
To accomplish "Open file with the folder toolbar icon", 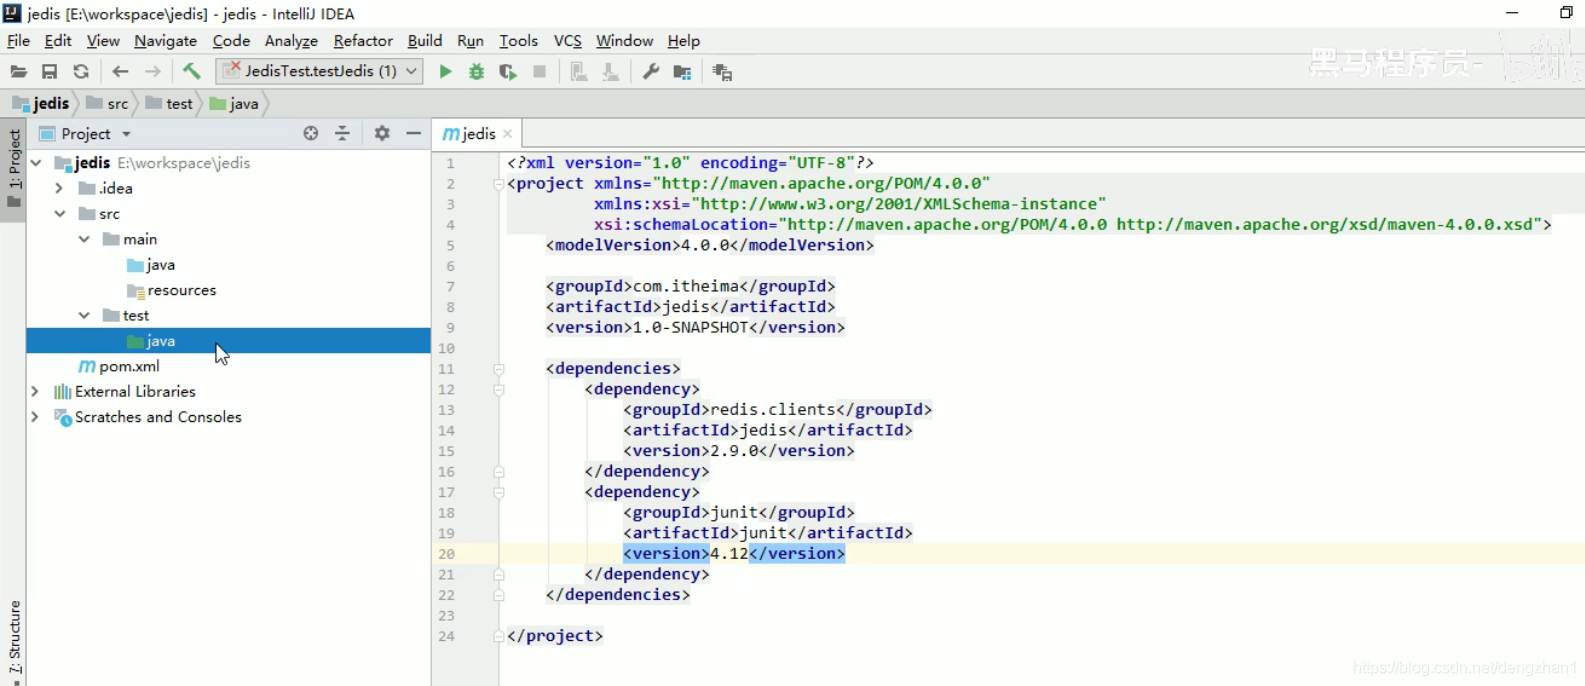I will [18, 72].
